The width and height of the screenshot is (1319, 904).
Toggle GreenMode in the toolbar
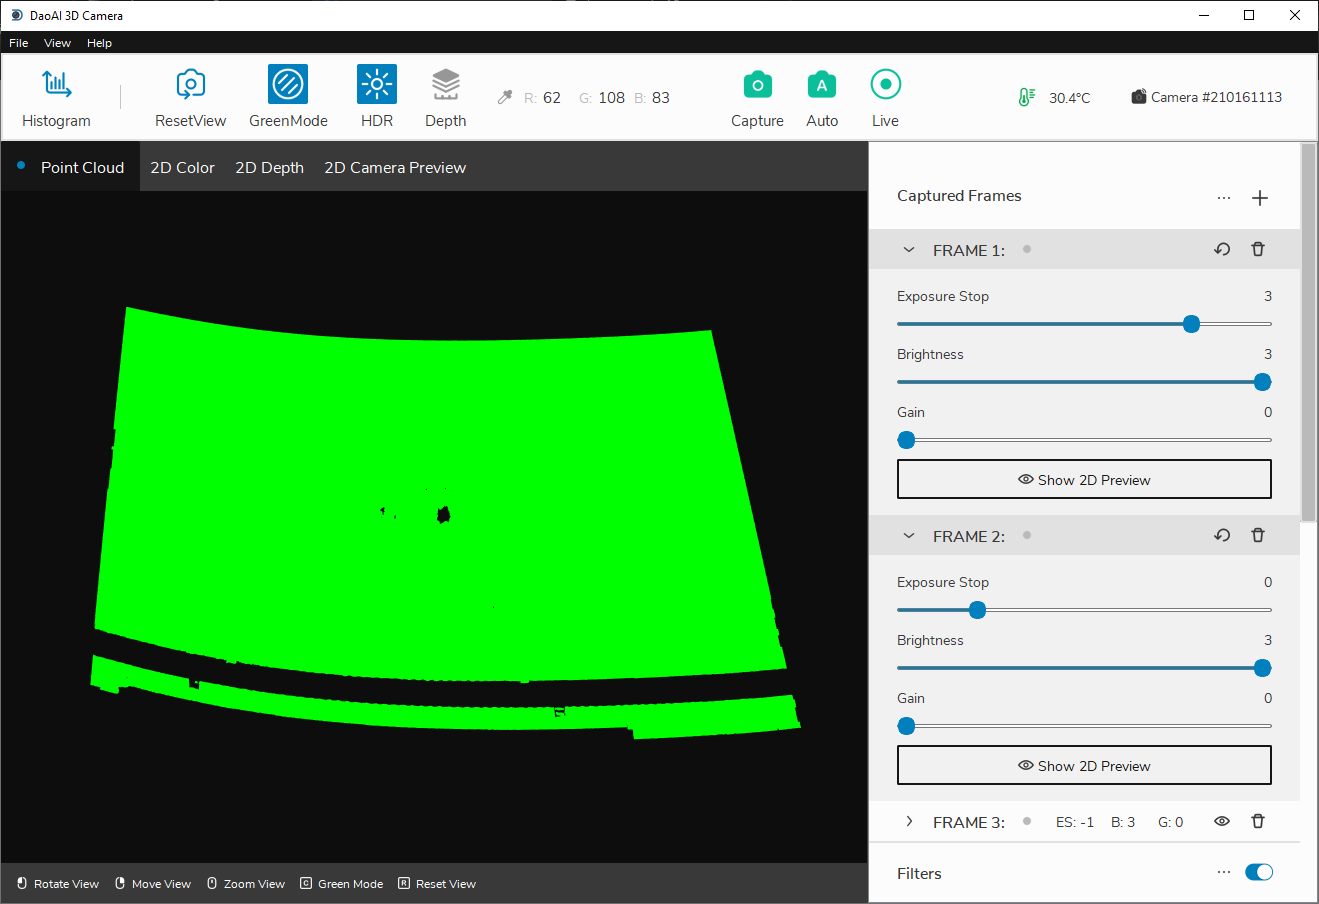tap(288, 85)
